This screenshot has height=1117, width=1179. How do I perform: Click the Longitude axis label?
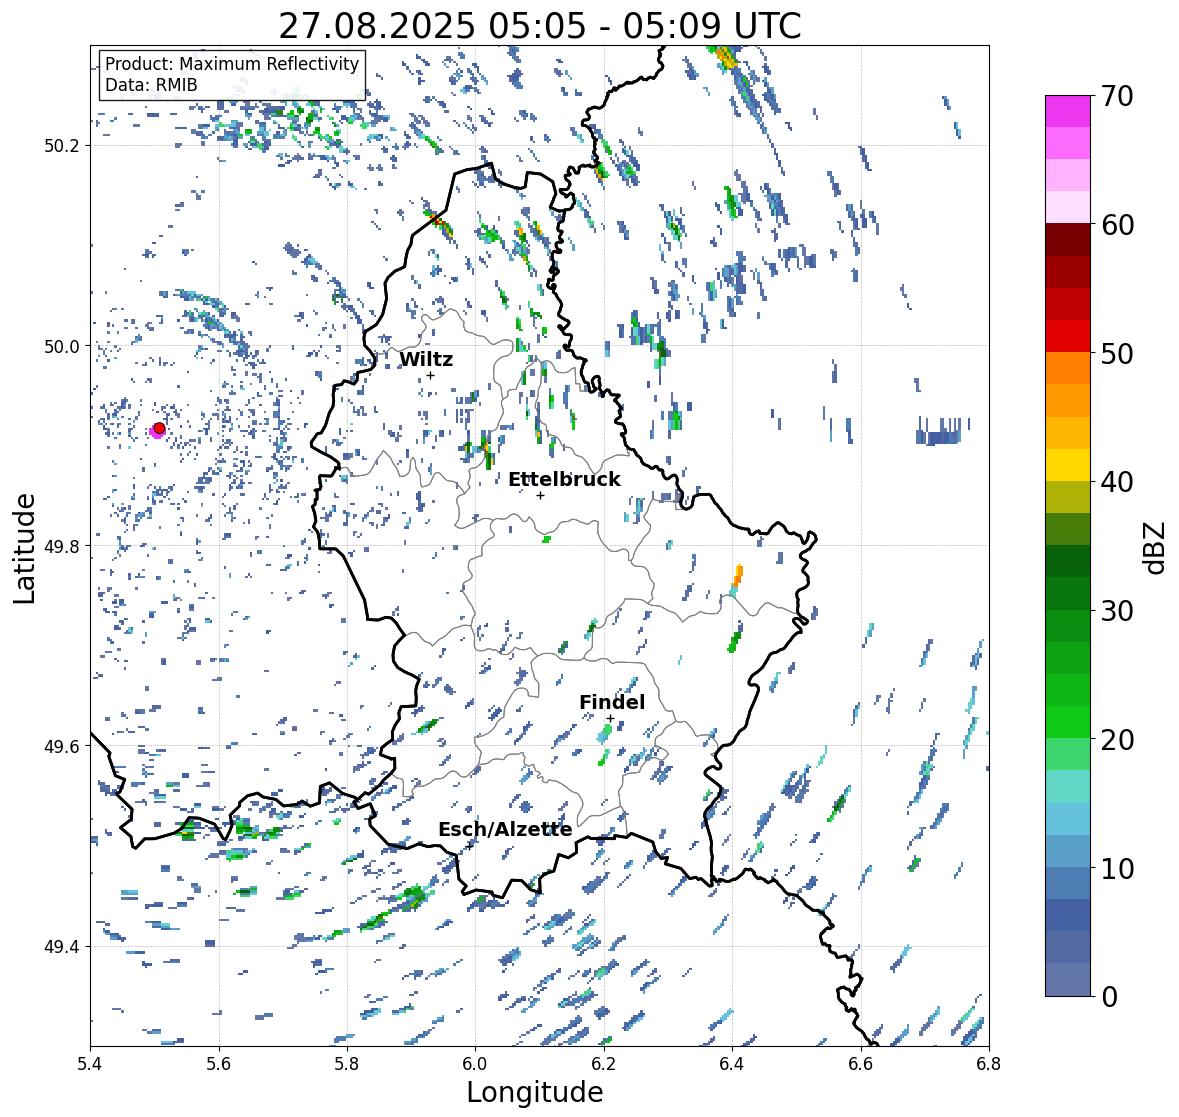(x=535, y=1092)
